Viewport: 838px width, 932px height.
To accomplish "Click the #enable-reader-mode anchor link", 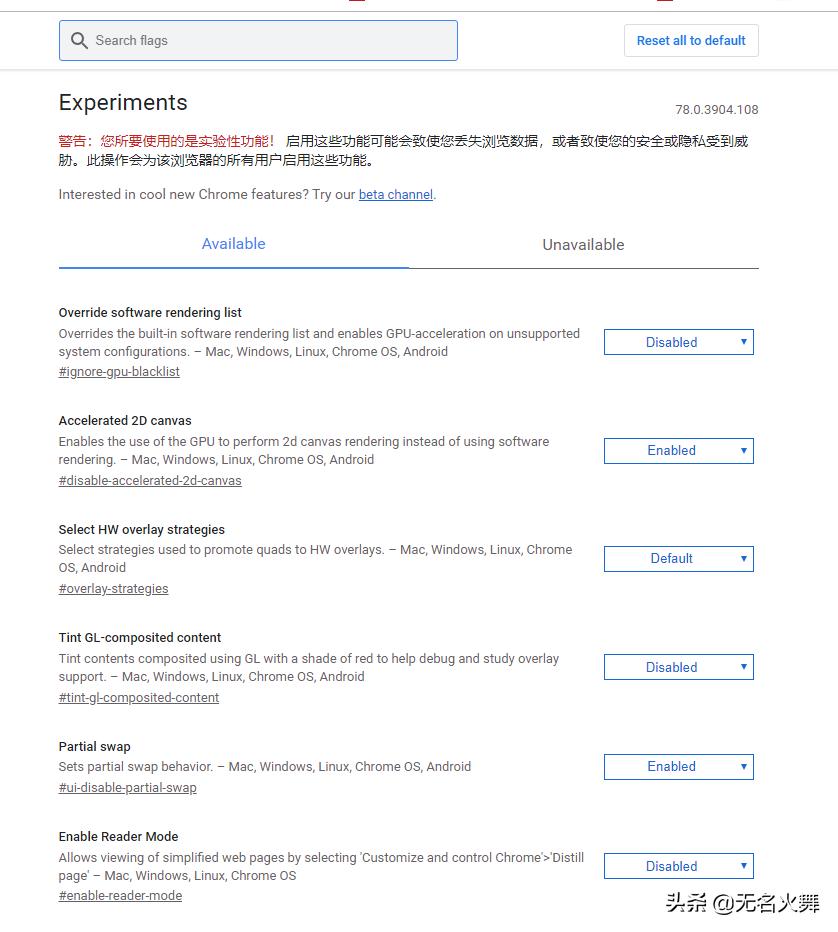I will 120,896.
